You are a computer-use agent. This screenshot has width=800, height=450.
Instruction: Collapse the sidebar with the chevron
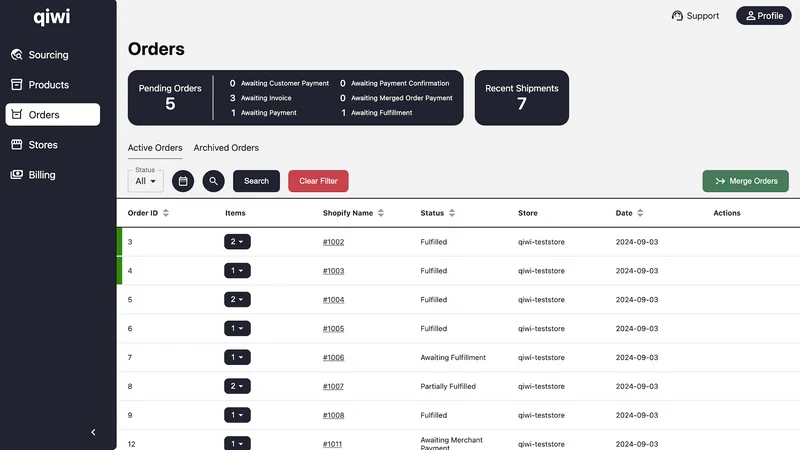point(93,432)
